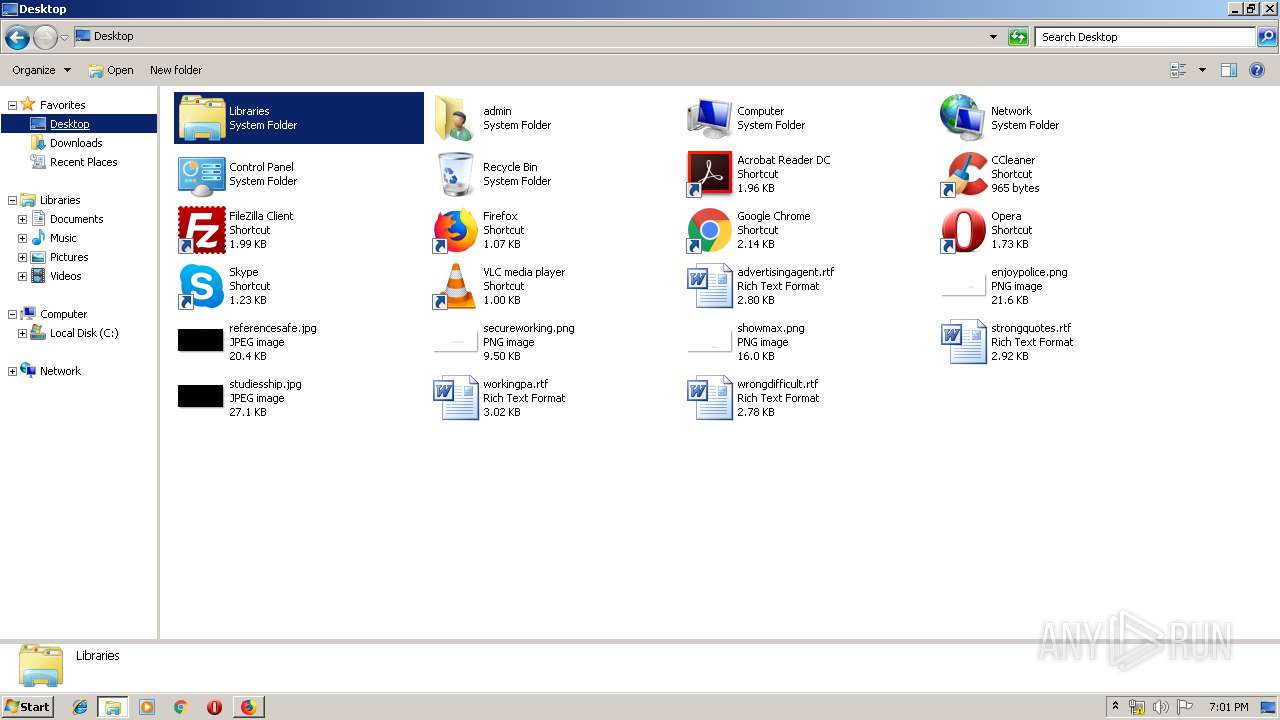This screenshot has width=1280, height=720.
Task: Click the search magnifier button
Action: (x=1266, y=37)
